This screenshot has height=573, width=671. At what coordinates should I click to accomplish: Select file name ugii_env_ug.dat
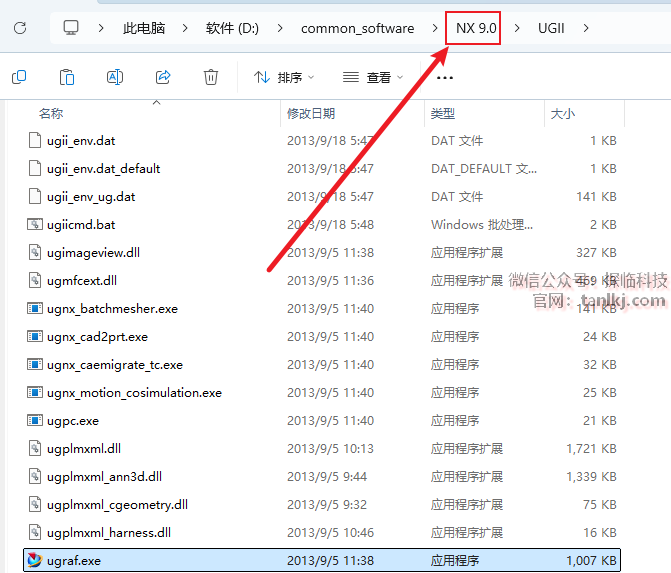pyautogui.click(x=91, y=197)
